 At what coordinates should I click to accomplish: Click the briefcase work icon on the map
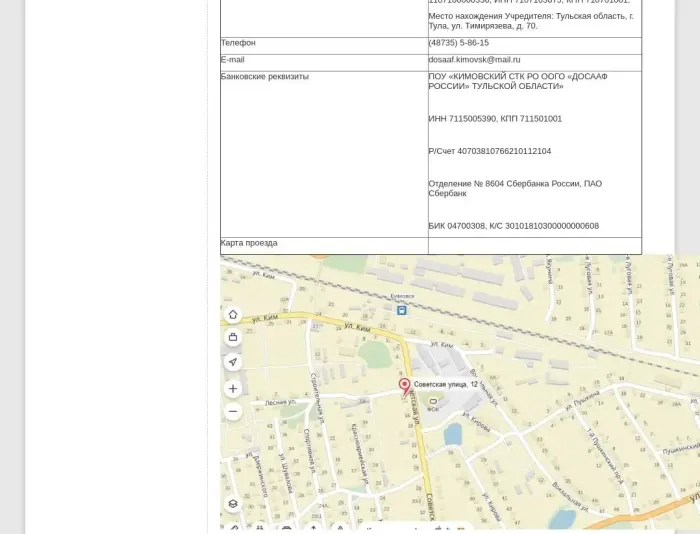(x=233, y=337)
